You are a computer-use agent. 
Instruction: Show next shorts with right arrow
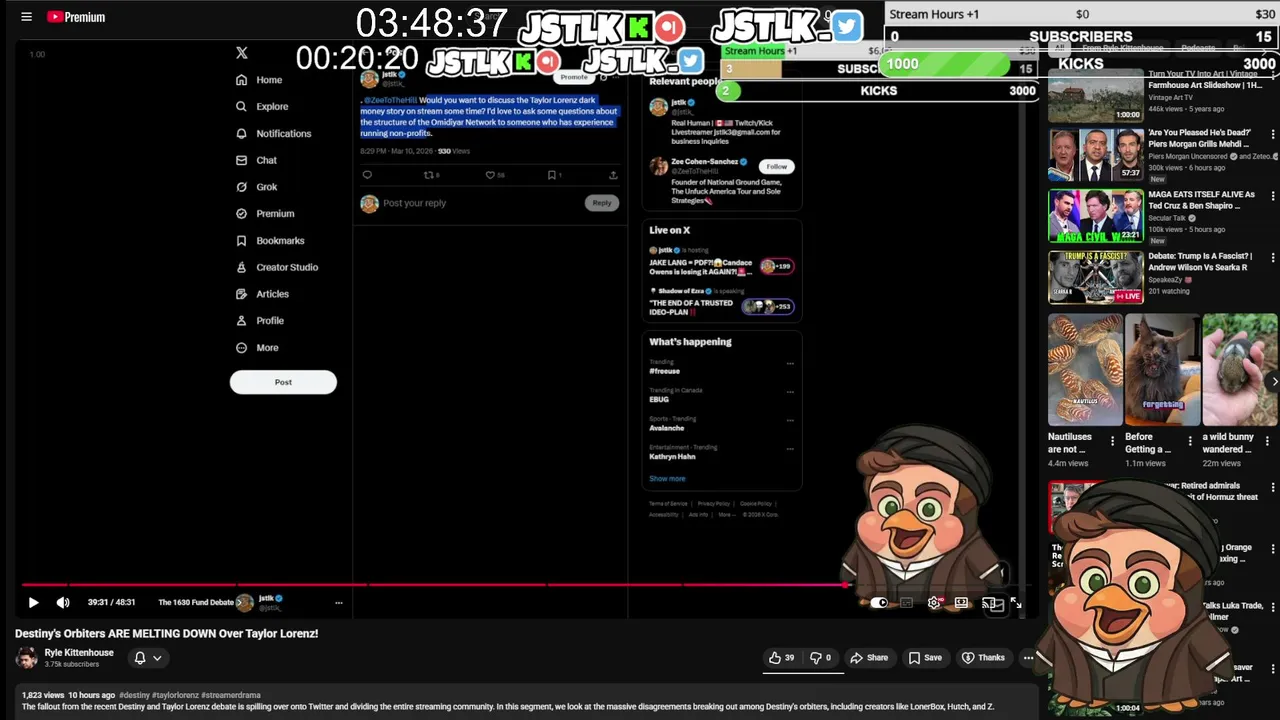tap(1273, 381)
